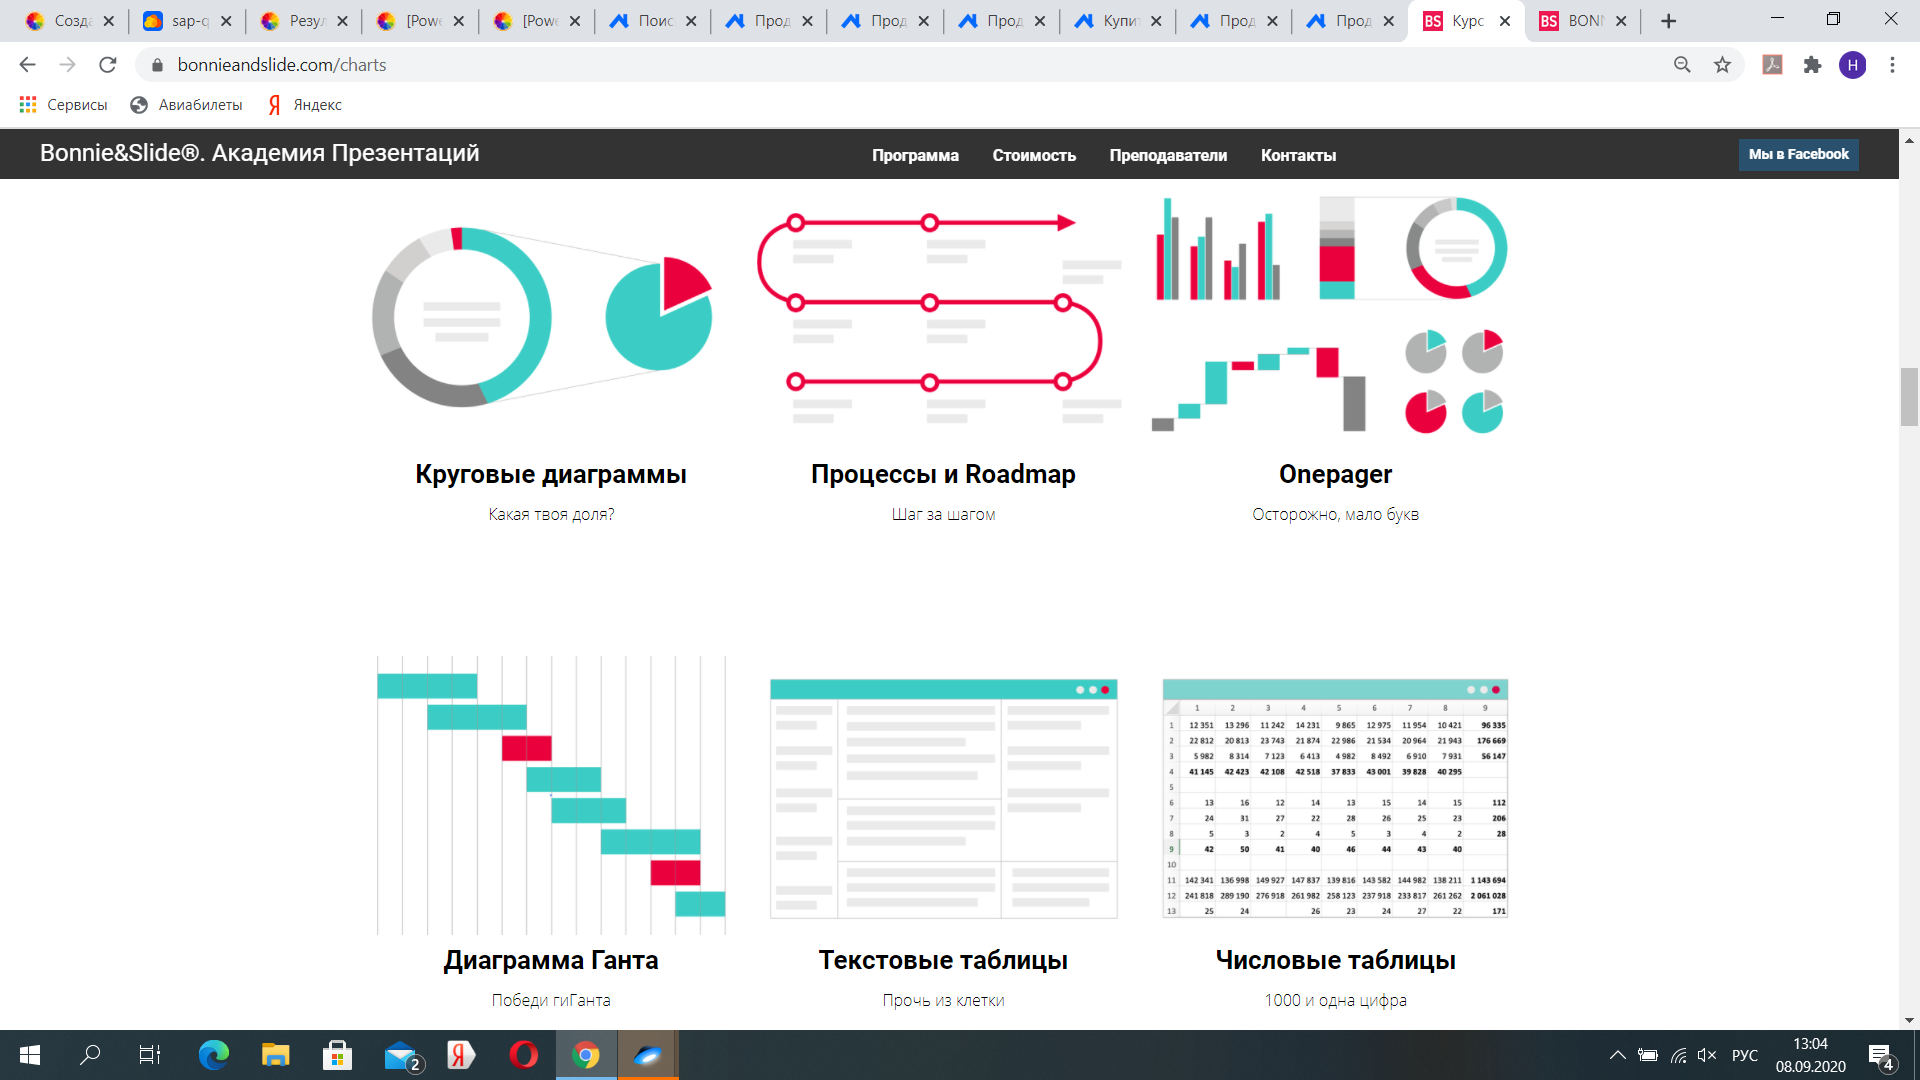This screenshot has height=1080, width=1920.
Task: Open the Диаграмма Ганта chart thumbnail
Action: 551,795
